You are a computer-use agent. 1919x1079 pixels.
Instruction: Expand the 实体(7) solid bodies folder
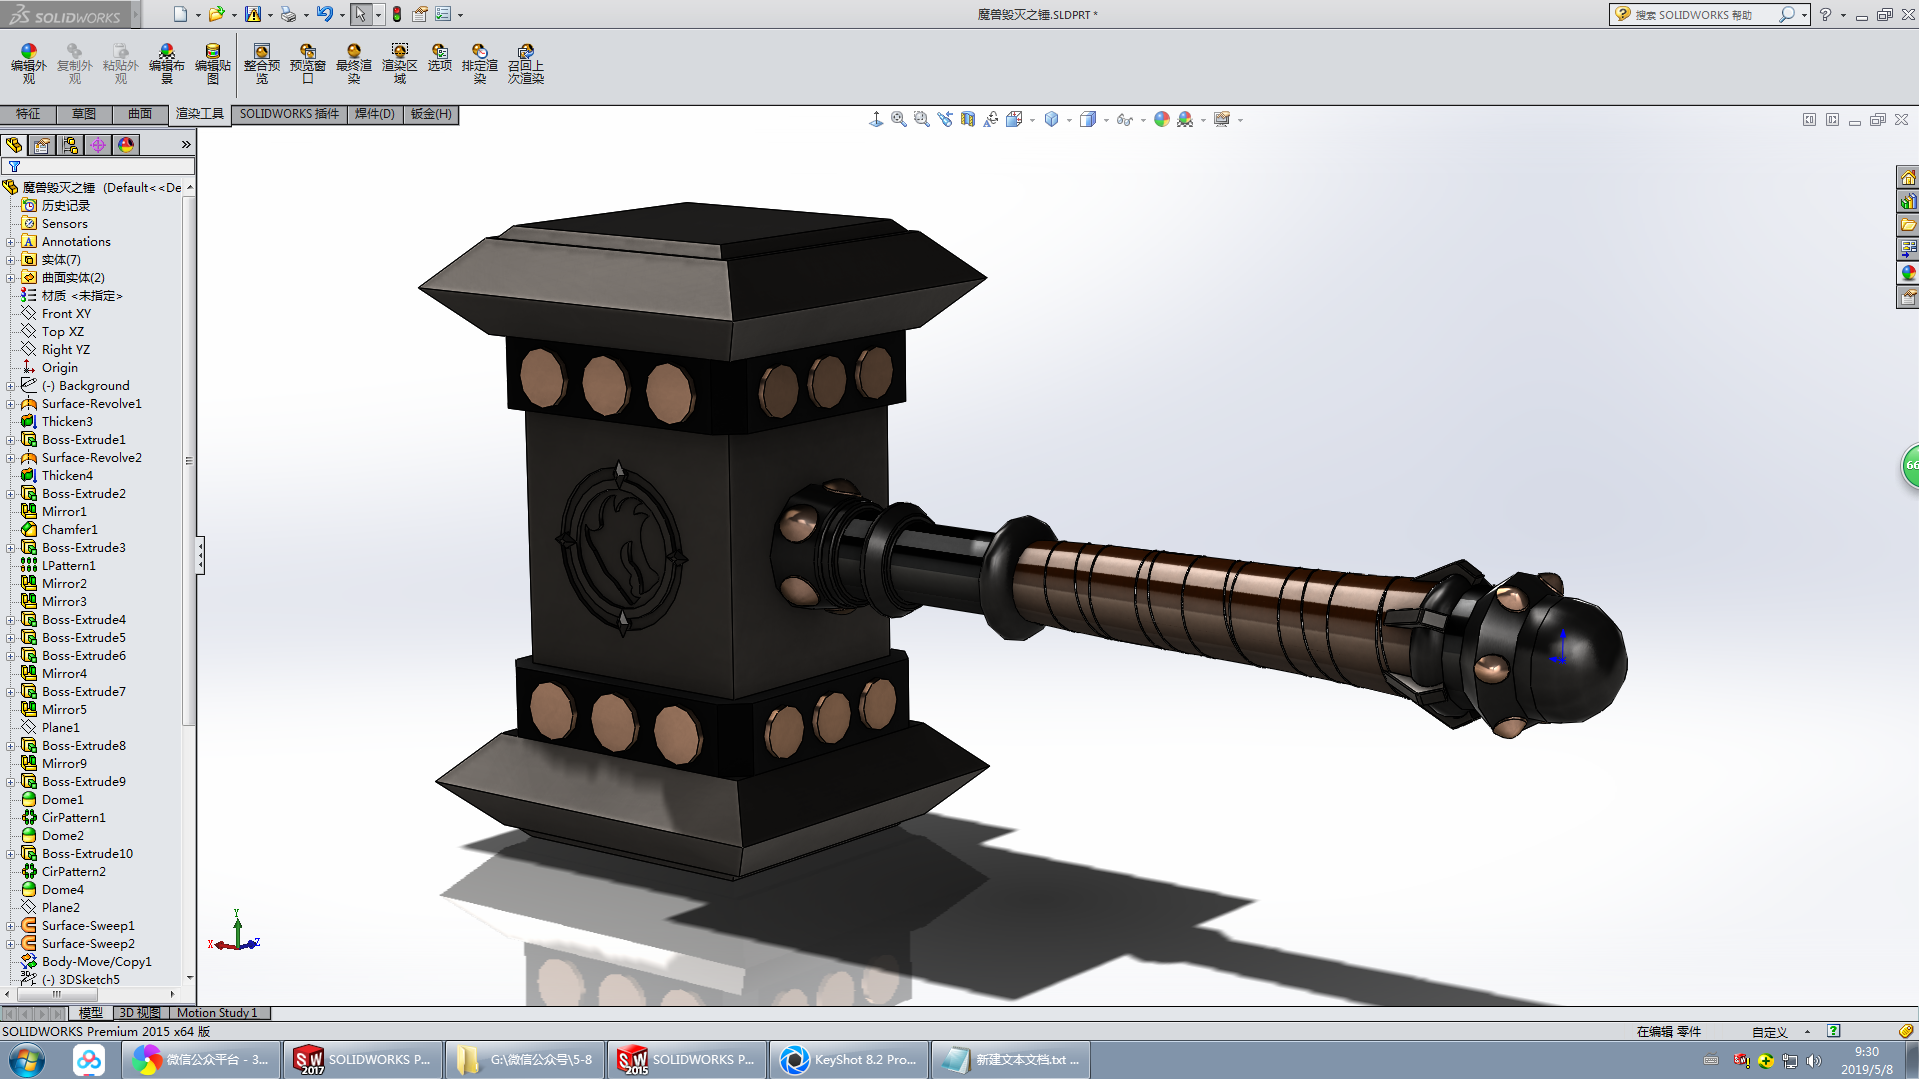[10, 260]
